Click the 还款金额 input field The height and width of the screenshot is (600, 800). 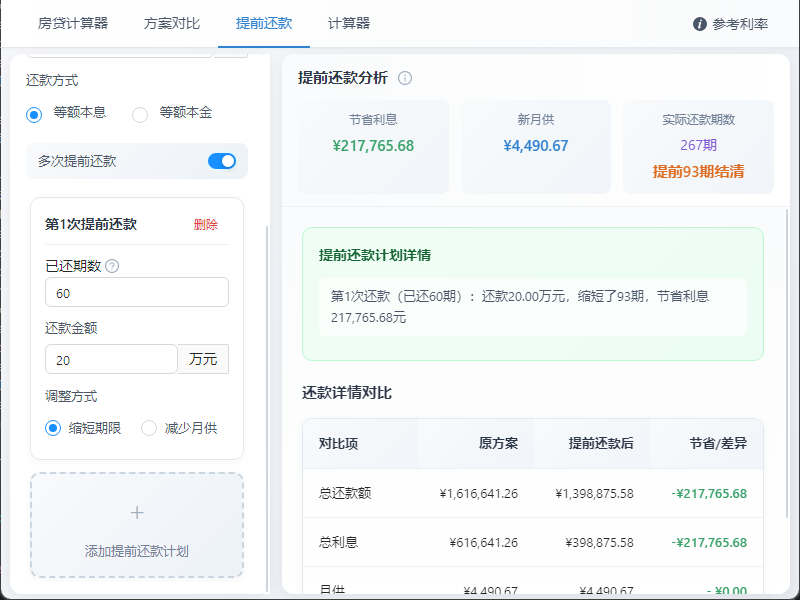(x=111, y=360)
